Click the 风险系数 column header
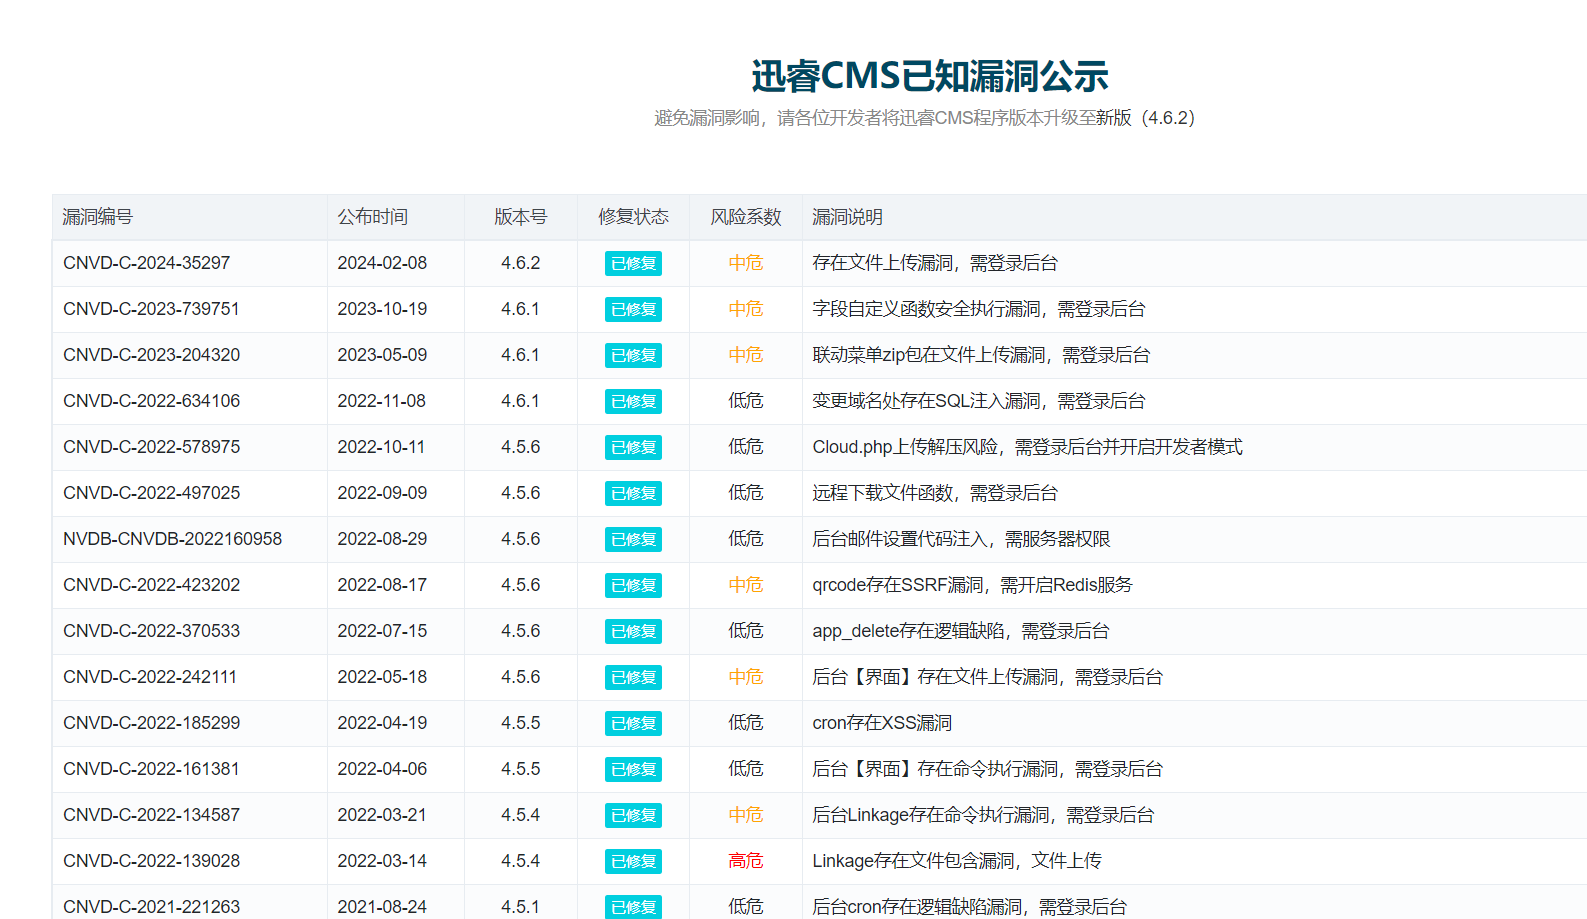Viewport: 1587px width, 919px height. [745, 217]
